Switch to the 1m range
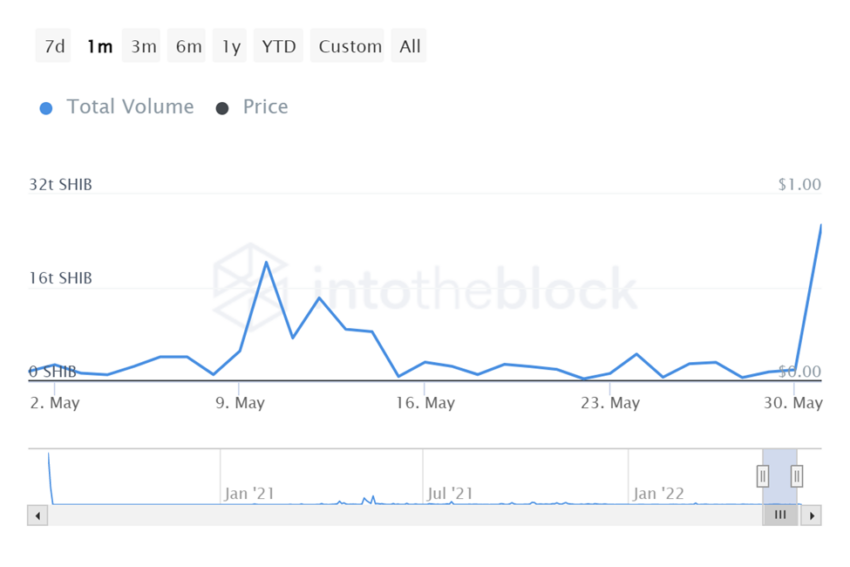The height and width of the screenshot is (567, 850). tap(99, 46)
